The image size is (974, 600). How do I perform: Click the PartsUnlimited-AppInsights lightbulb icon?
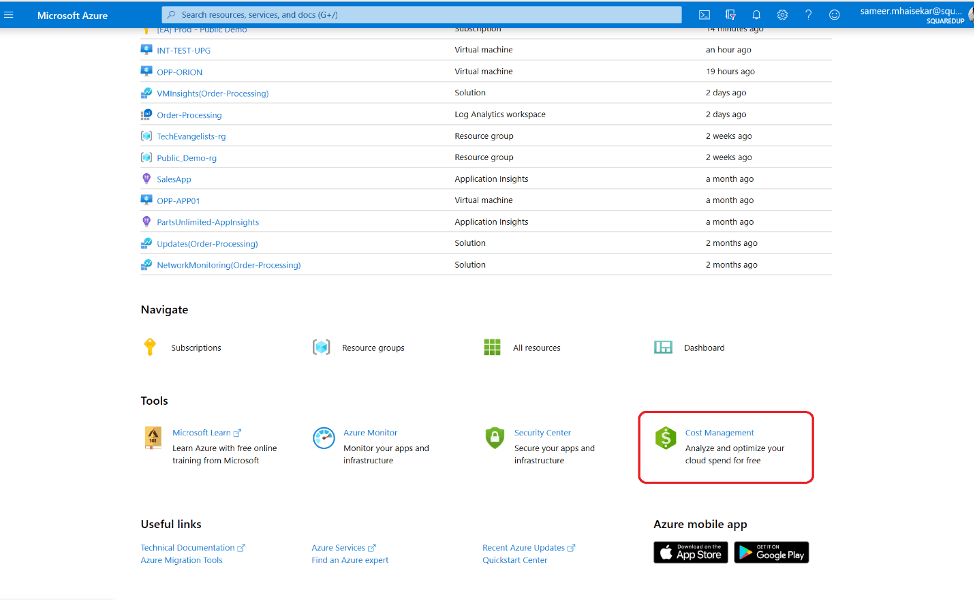(x=147, y=222)
